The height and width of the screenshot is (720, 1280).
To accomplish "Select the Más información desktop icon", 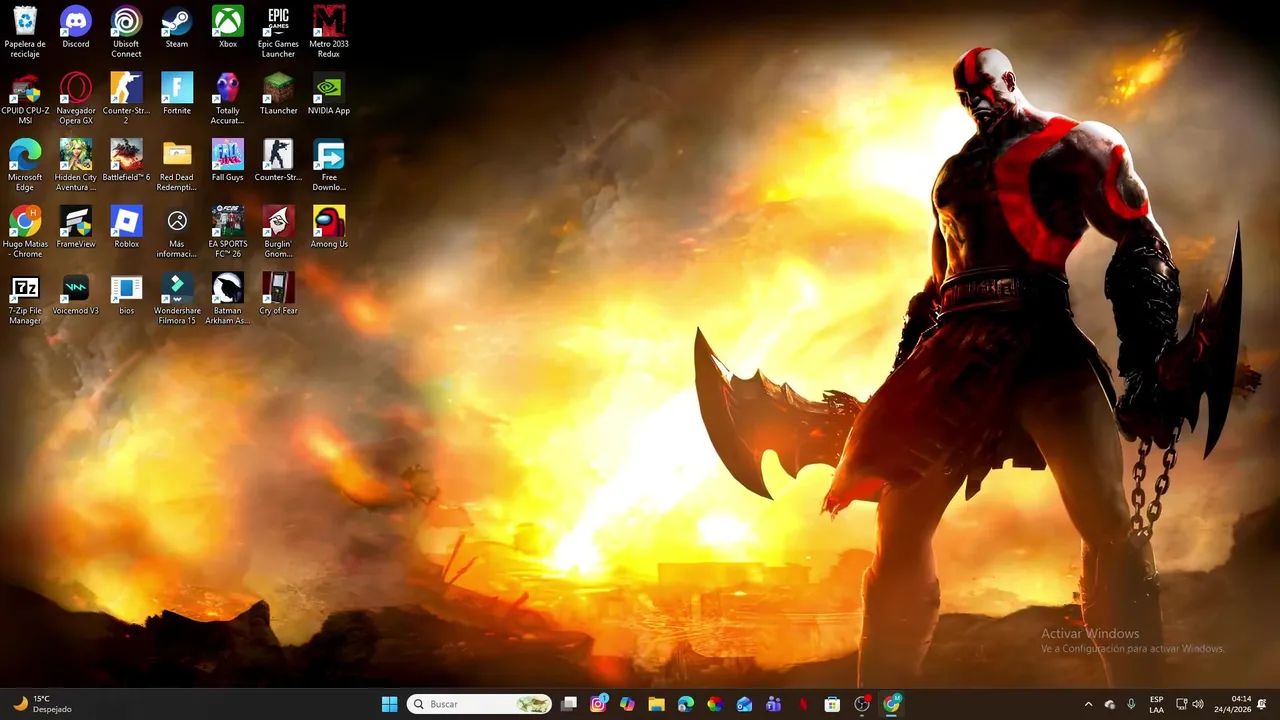I will click(177, 233).
